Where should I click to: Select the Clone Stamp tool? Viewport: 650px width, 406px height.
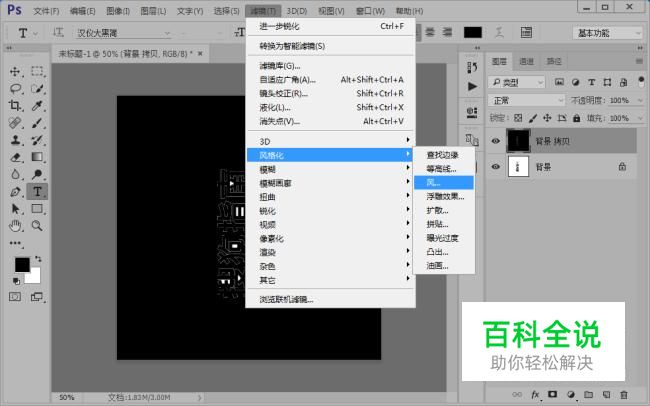(x=15, y=140)
